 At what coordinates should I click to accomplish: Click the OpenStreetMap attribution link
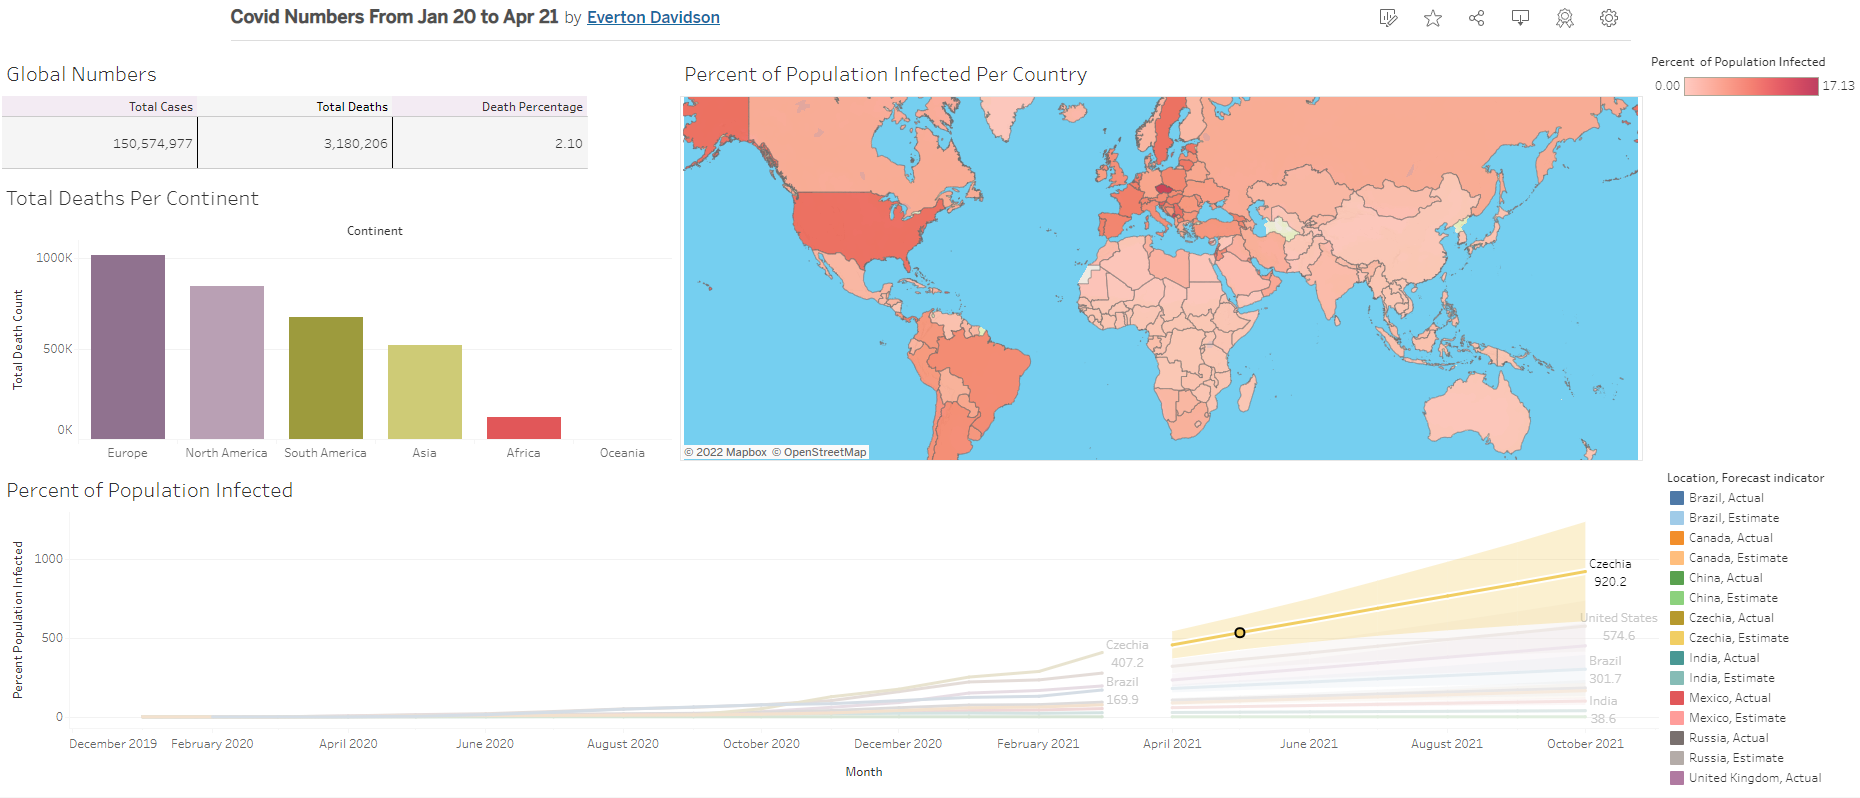click(824, 452)
